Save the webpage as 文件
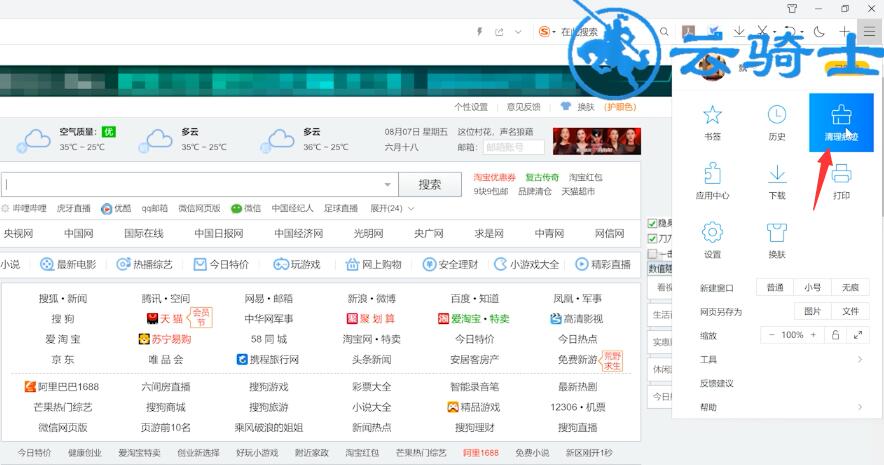The image size is (884, 465). pos(850,311)
